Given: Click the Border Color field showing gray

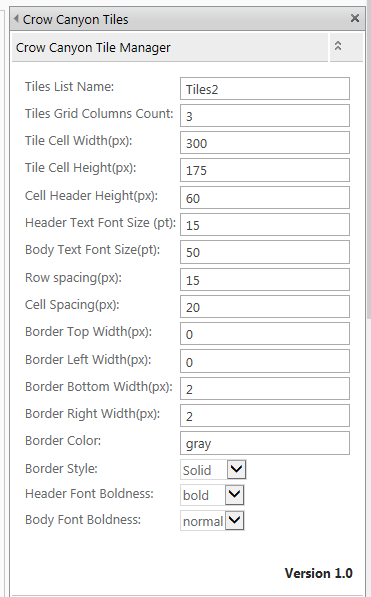Looking at the screenshot, I should tap(265, 443).
